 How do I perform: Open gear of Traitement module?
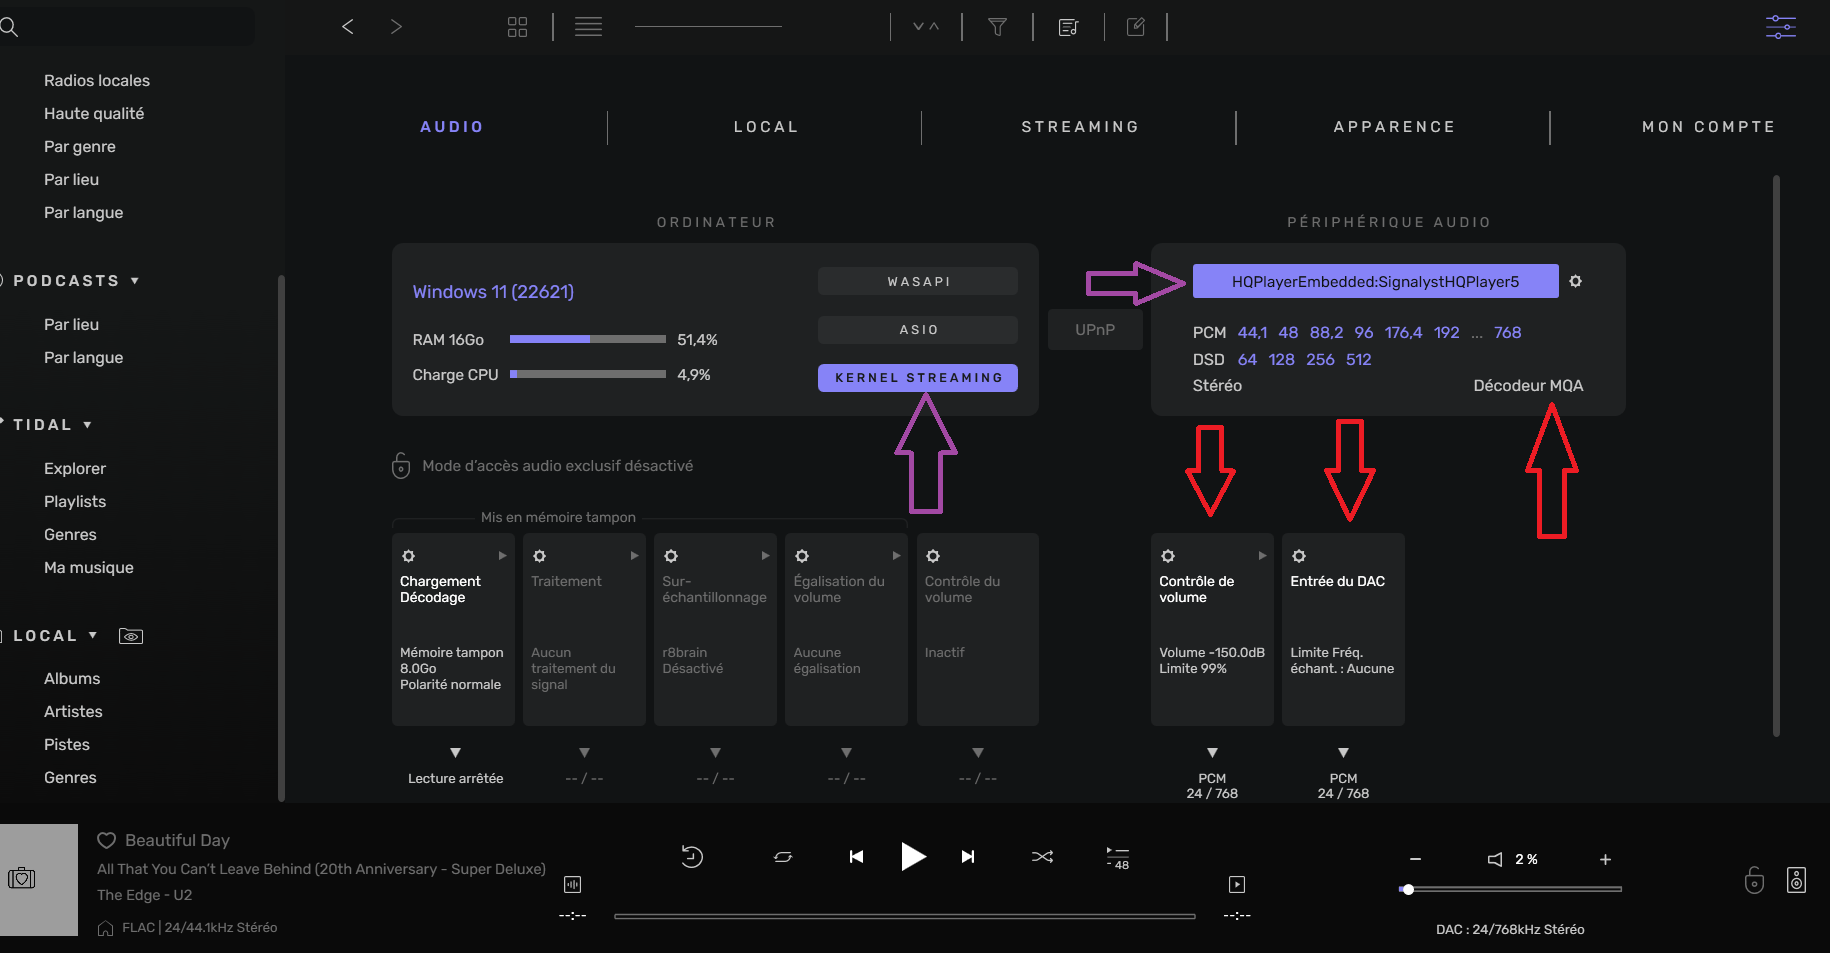click(x=539, y=556)
